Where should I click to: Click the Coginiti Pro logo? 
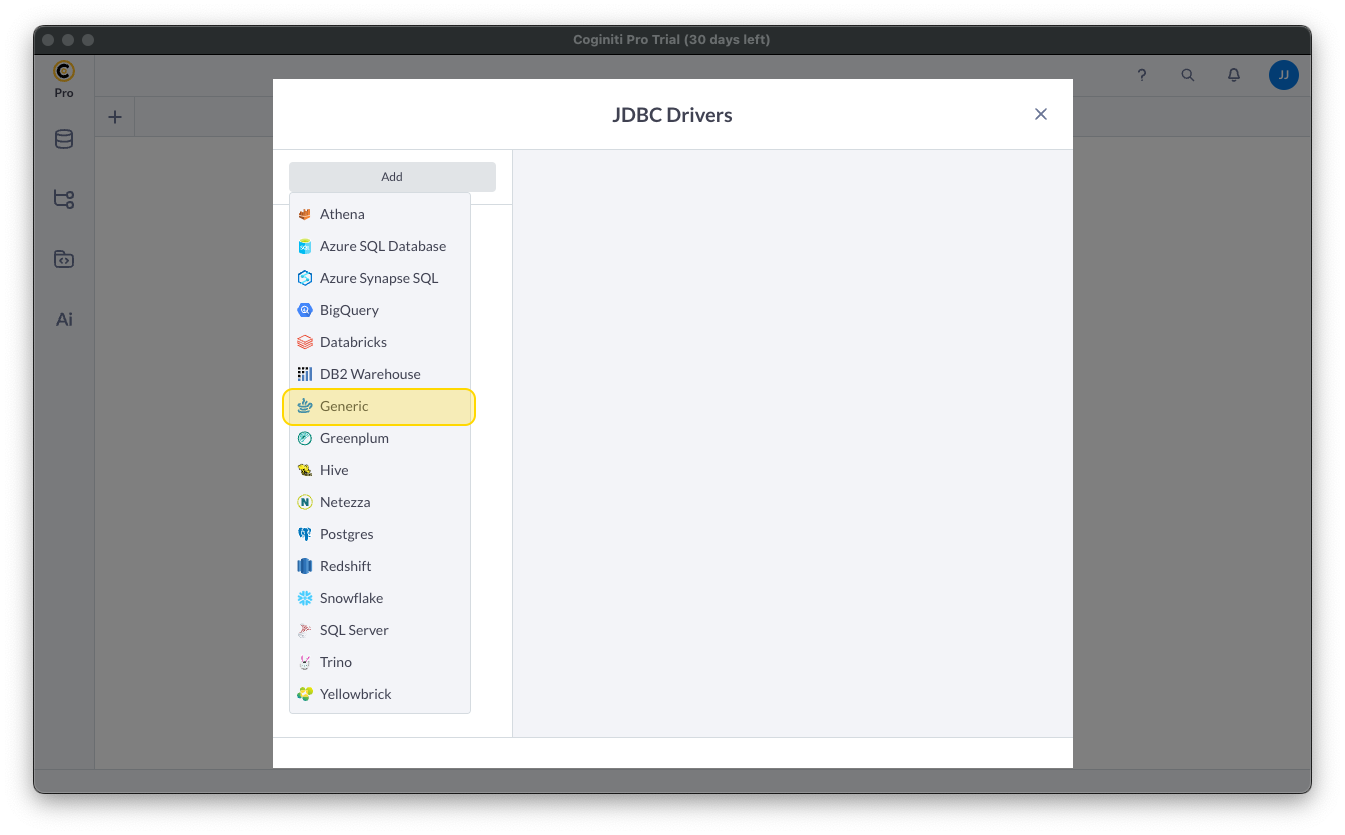[64, 78]
